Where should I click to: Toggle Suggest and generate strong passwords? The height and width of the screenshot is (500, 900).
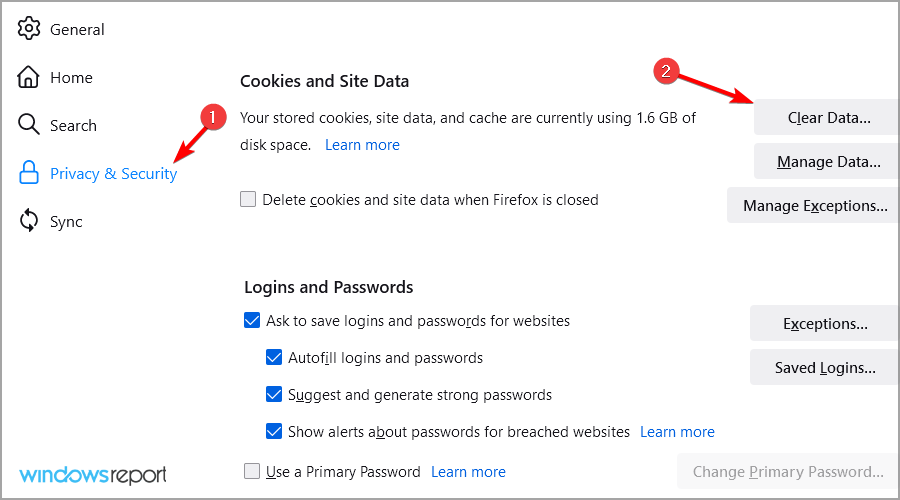[275, 395]
